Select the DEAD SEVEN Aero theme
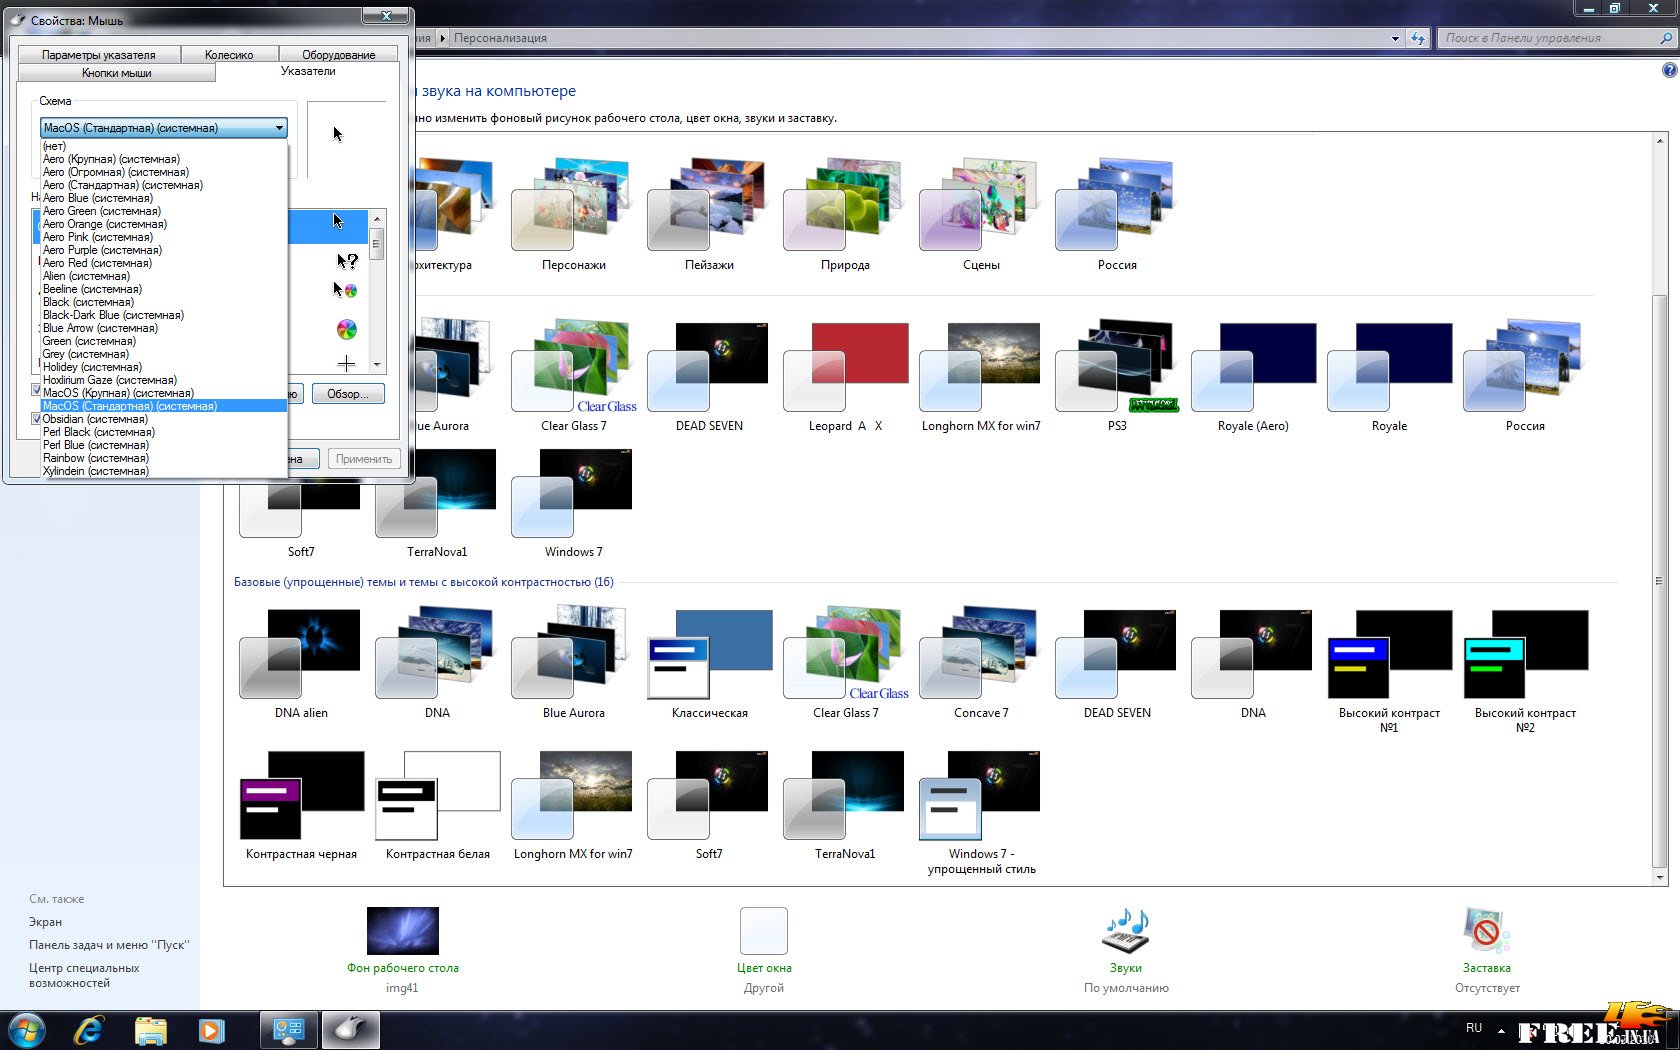 [709, 376]
